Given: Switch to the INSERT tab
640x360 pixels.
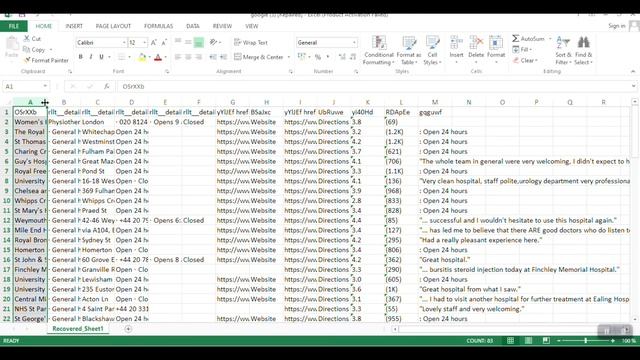Looking at the screenshot, I should point(74,26).
